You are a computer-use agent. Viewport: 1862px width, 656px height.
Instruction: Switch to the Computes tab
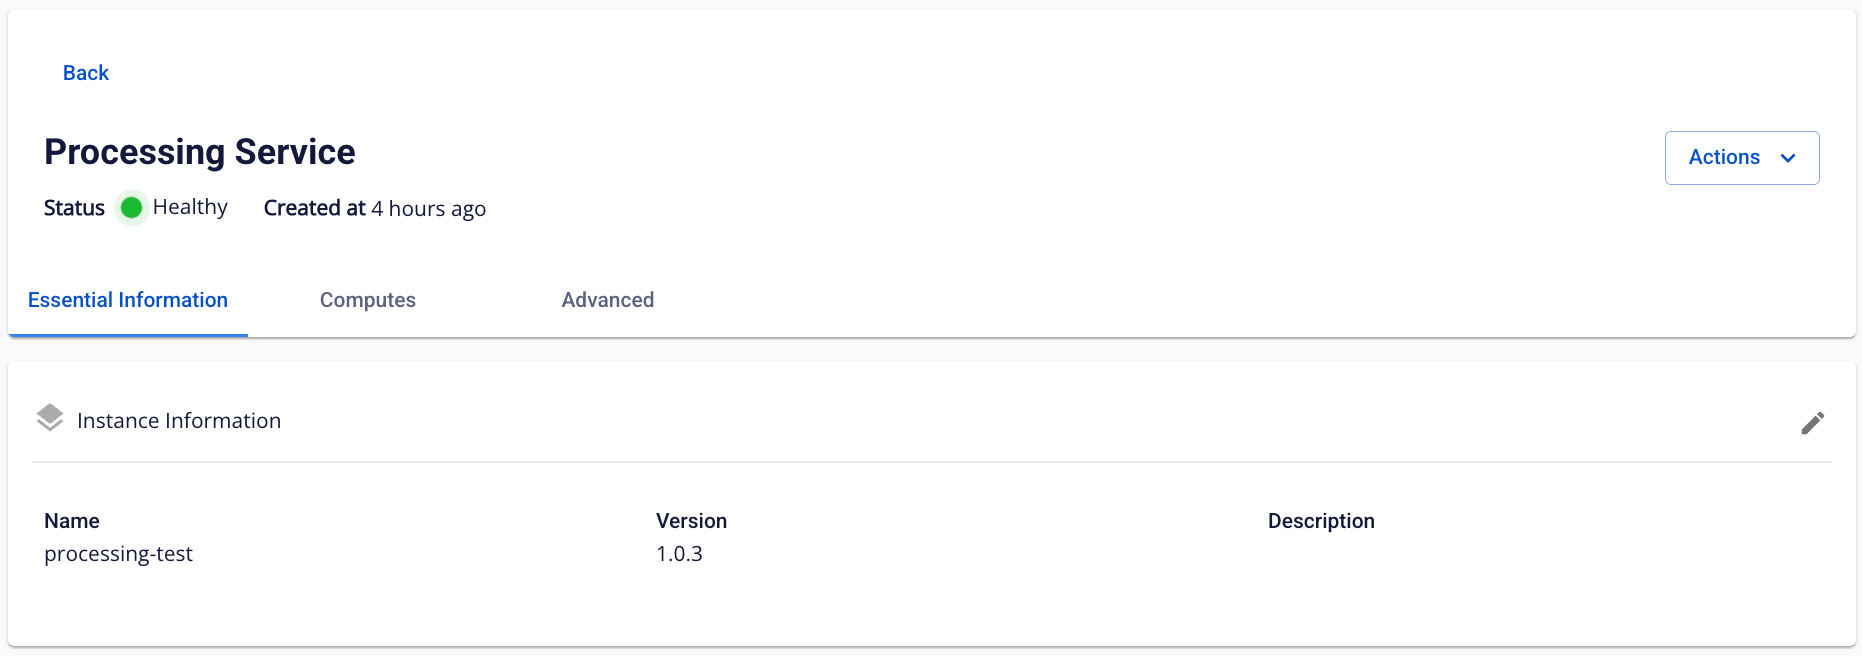point(368,300)
